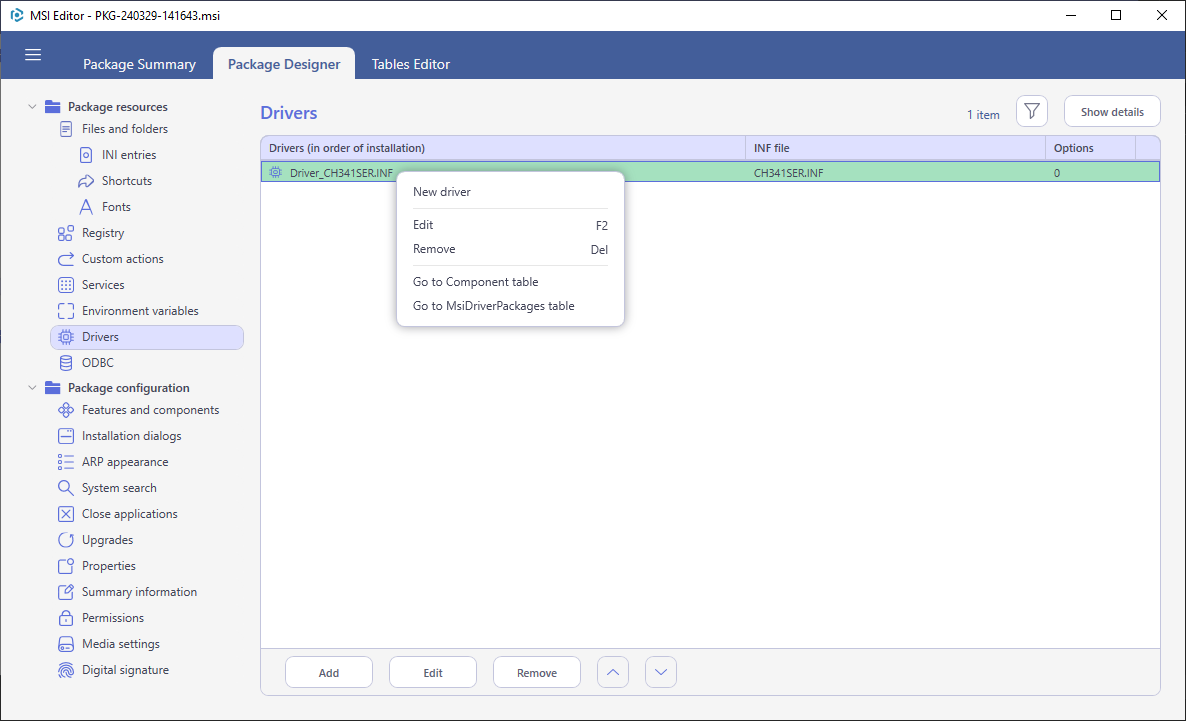Click the bottom Edit button
1186x721 pixels.
(433, 673)
